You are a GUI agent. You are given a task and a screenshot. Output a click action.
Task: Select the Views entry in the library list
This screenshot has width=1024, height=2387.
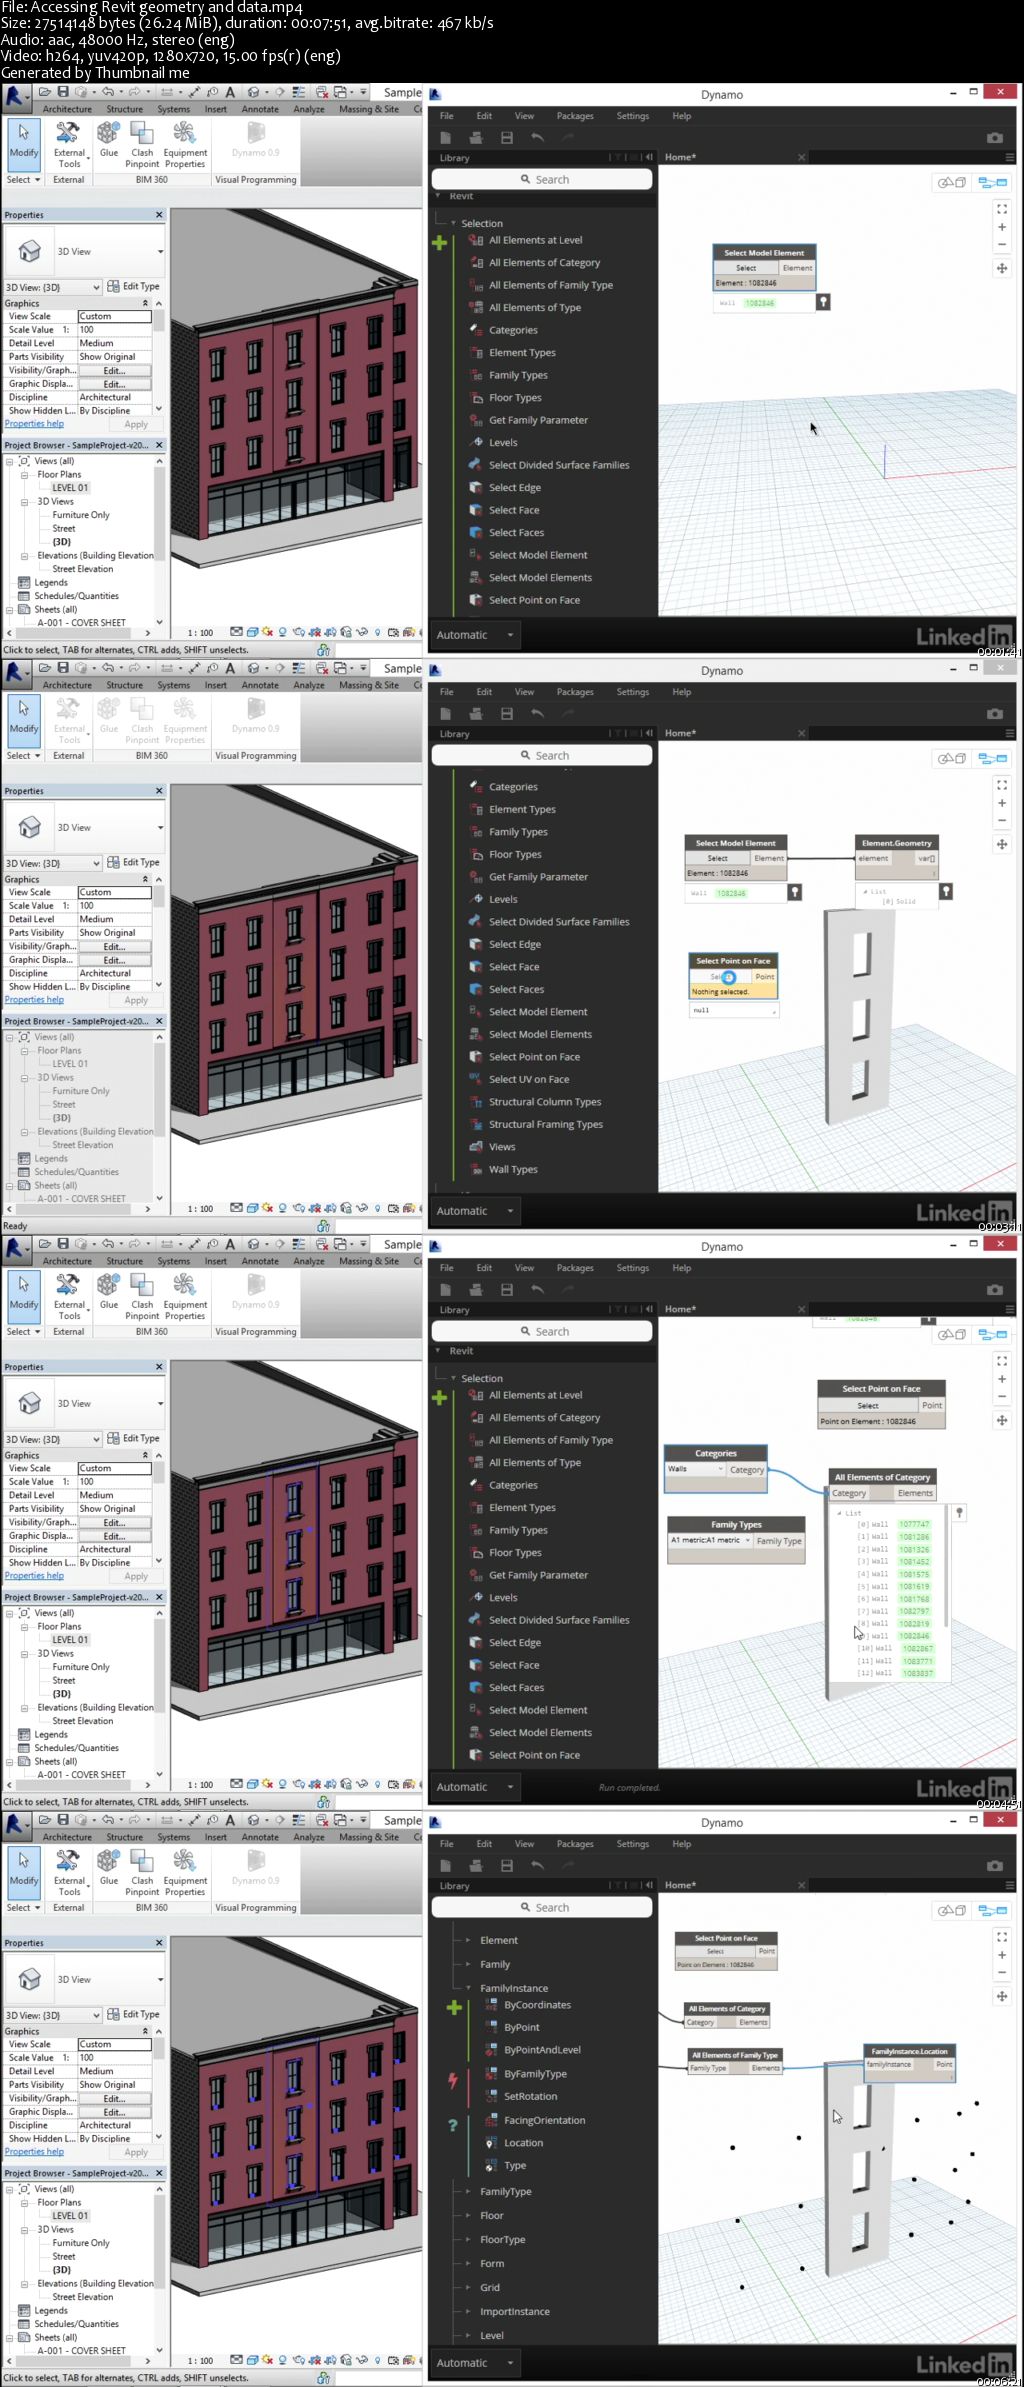click(502, 1146)
